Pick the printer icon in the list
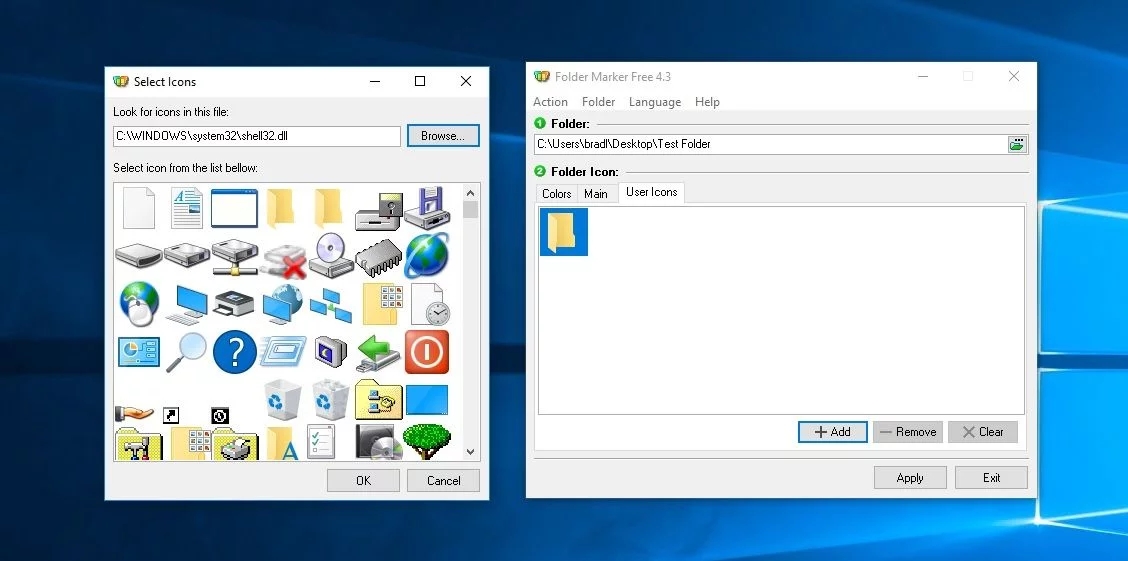 click(235, 304)
